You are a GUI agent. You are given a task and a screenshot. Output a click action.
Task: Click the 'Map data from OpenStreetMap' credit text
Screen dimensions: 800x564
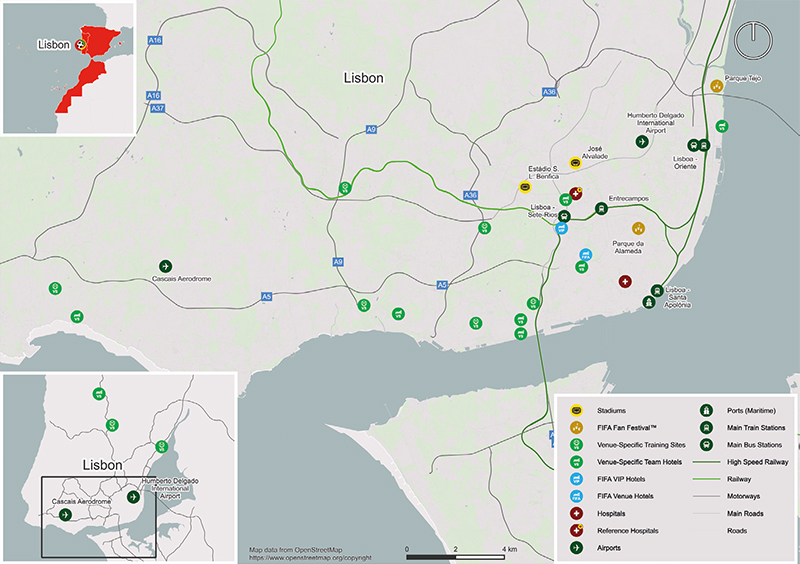pos(295,550)
